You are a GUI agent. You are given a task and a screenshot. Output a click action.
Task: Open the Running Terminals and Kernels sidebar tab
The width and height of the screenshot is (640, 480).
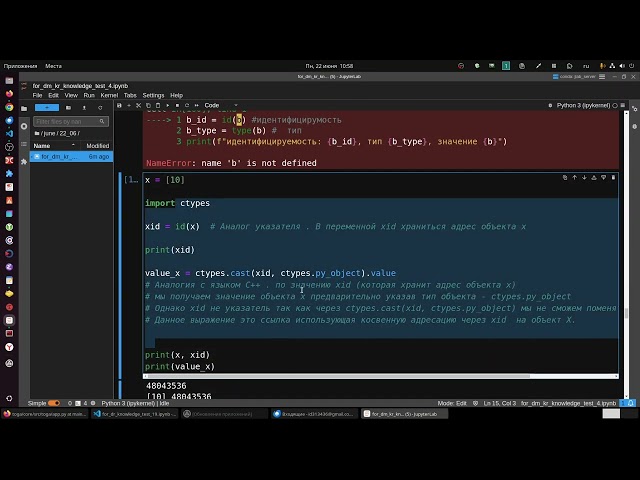24,126
